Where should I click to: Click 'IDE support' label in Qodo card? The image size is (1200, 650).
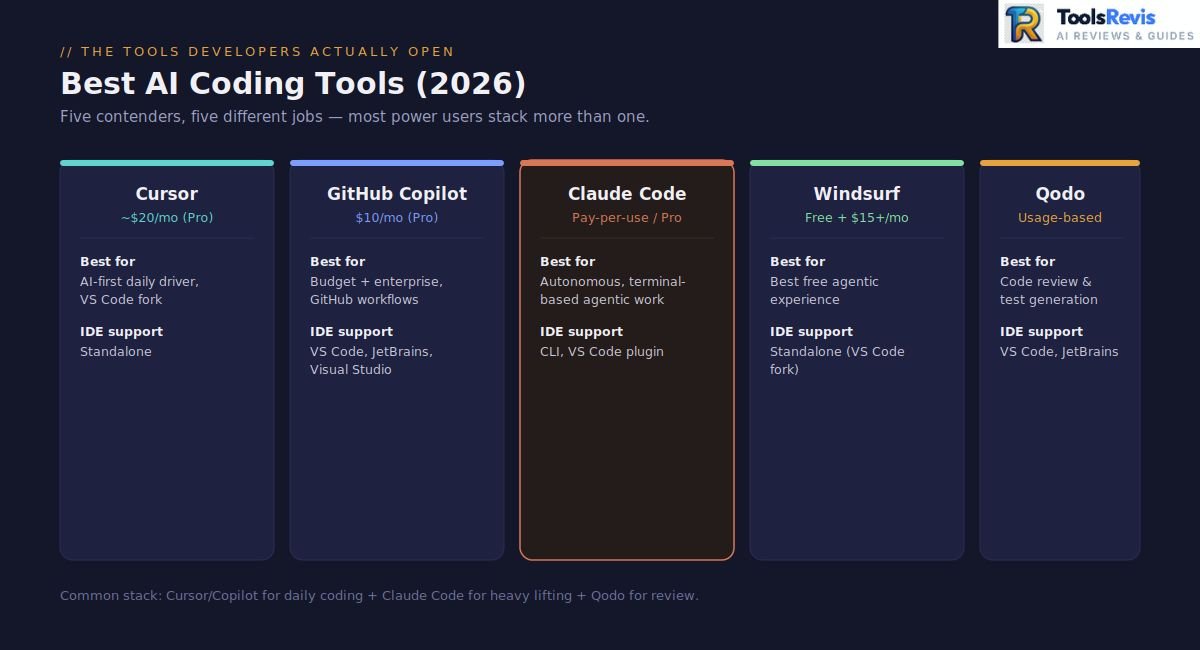[x=1041, y=331]
